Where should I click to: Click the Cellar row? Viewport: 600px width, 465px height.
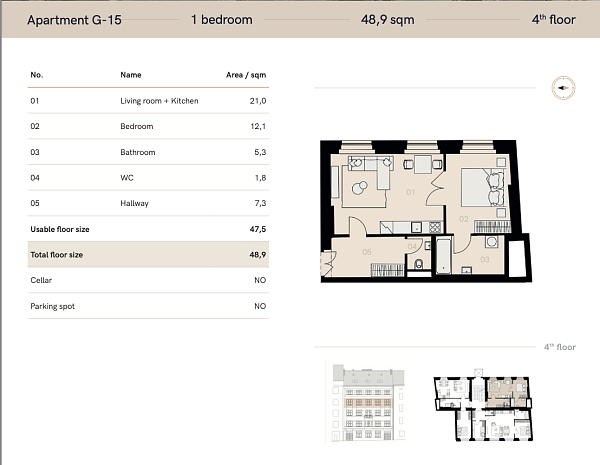pos(148,281)
